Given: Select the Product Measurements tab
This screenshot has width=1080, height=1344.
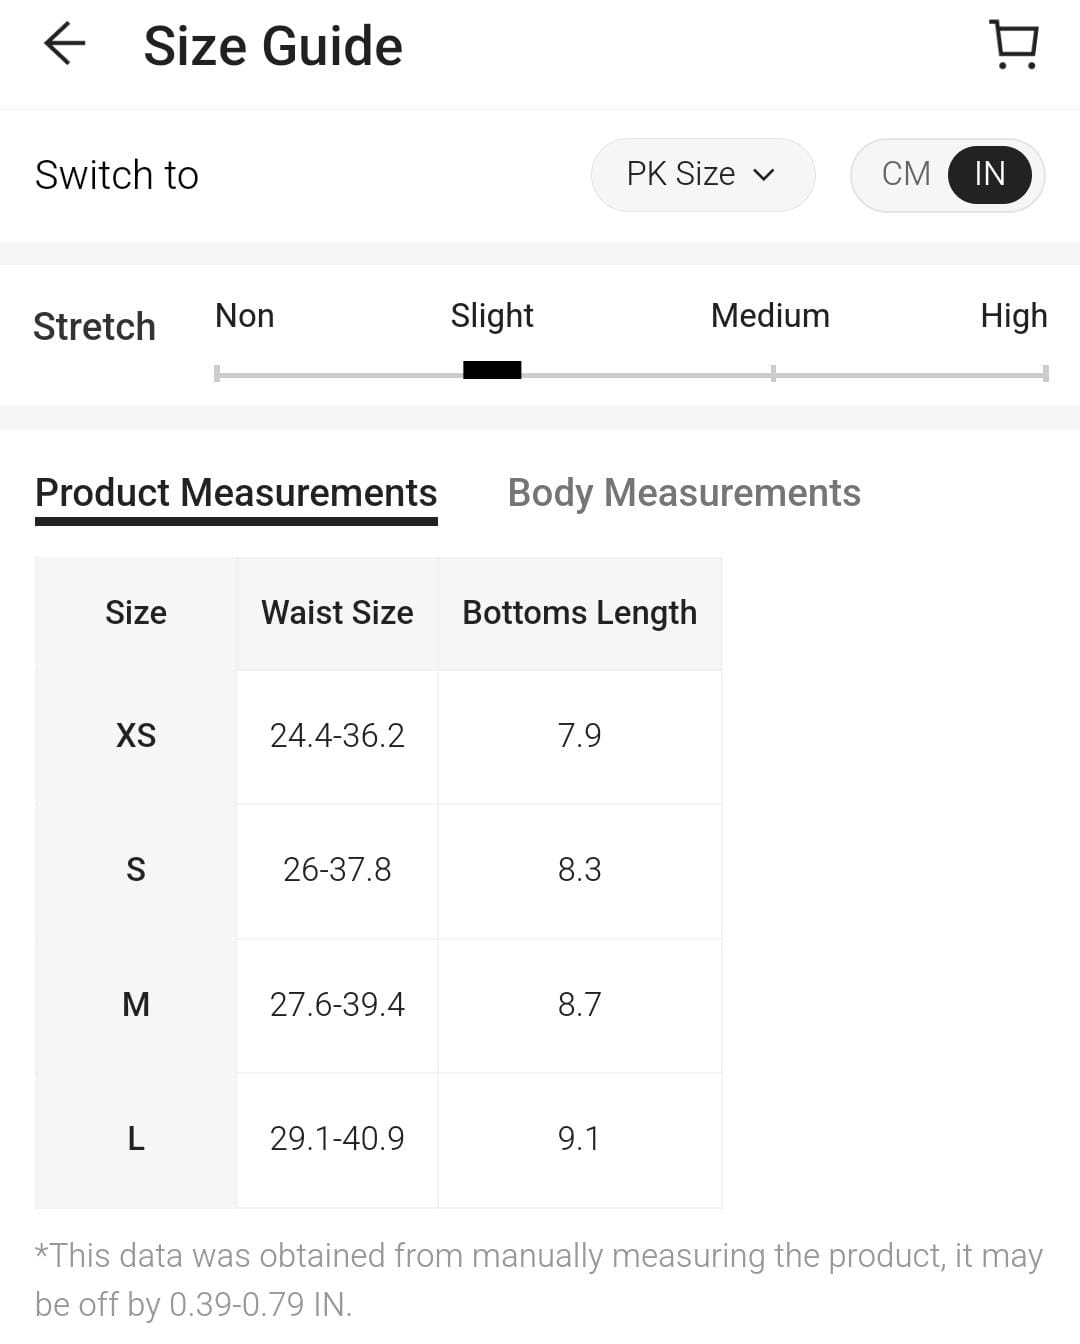Looking at the screenshot, I should pos(236,493).
